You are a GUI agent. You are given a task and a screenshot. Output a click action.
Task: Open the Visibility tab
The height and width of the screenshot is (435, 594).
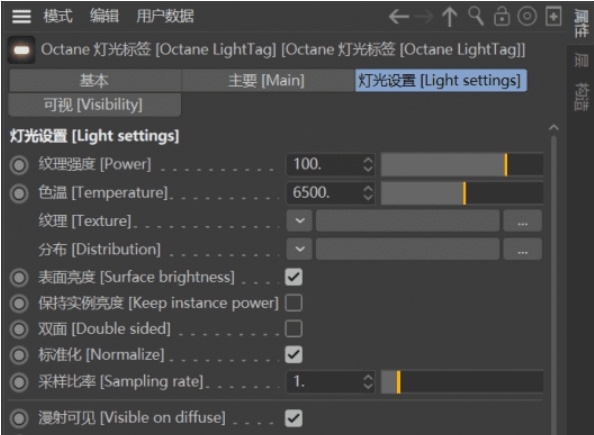pyautogui.click(x=94, y=105)
